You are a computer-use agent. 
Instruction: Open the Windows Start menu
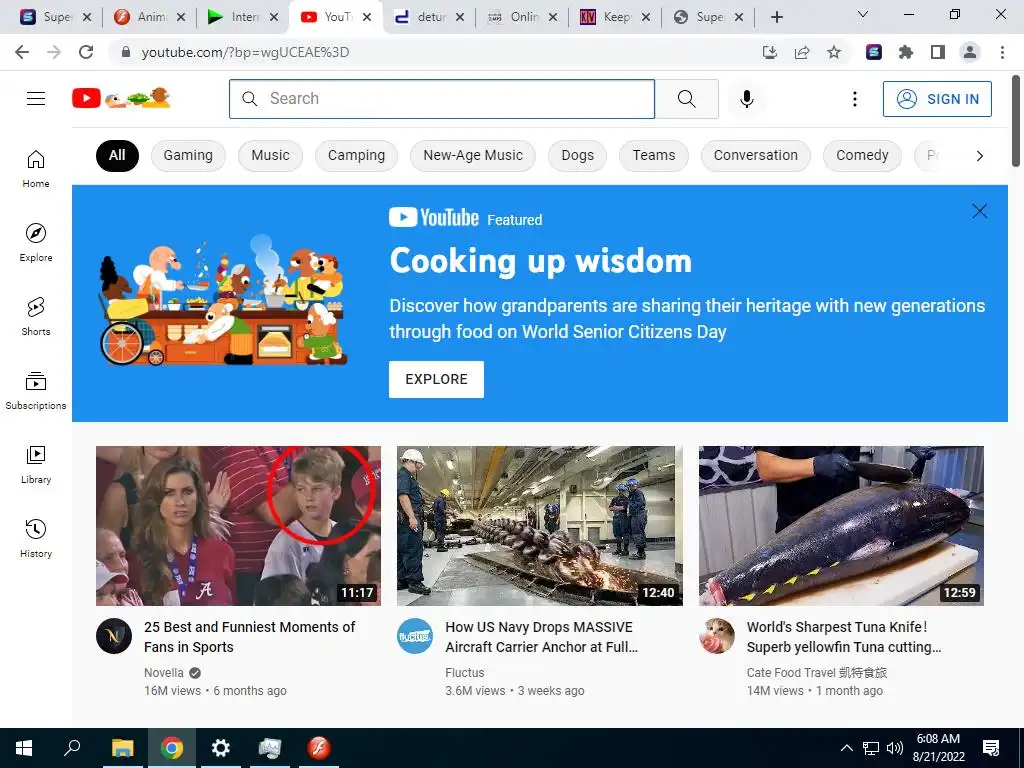click(24, 748)
